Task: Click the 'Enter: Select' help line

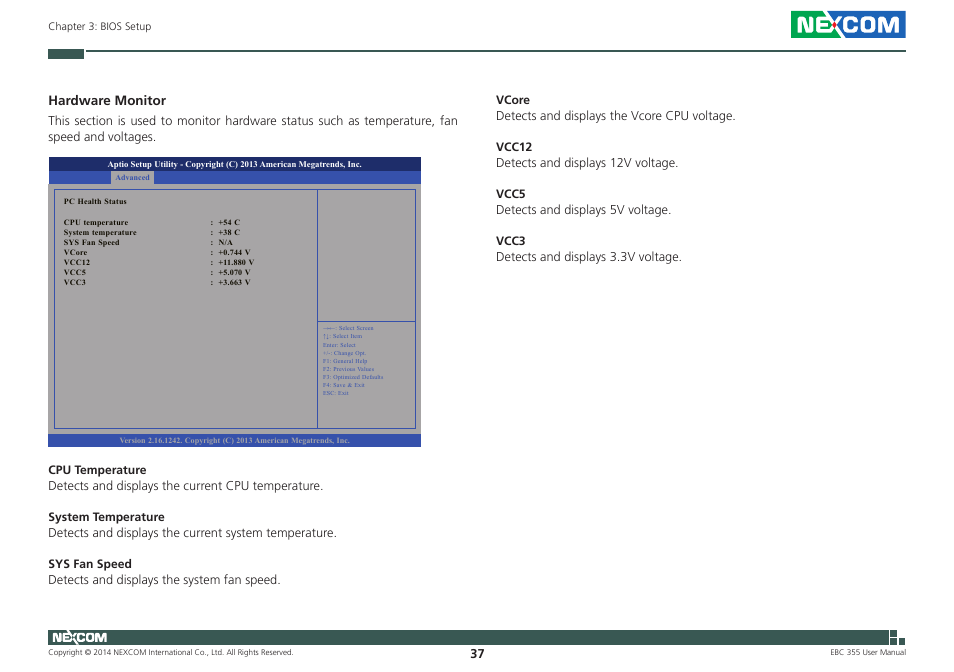Action: click(339, 345)
